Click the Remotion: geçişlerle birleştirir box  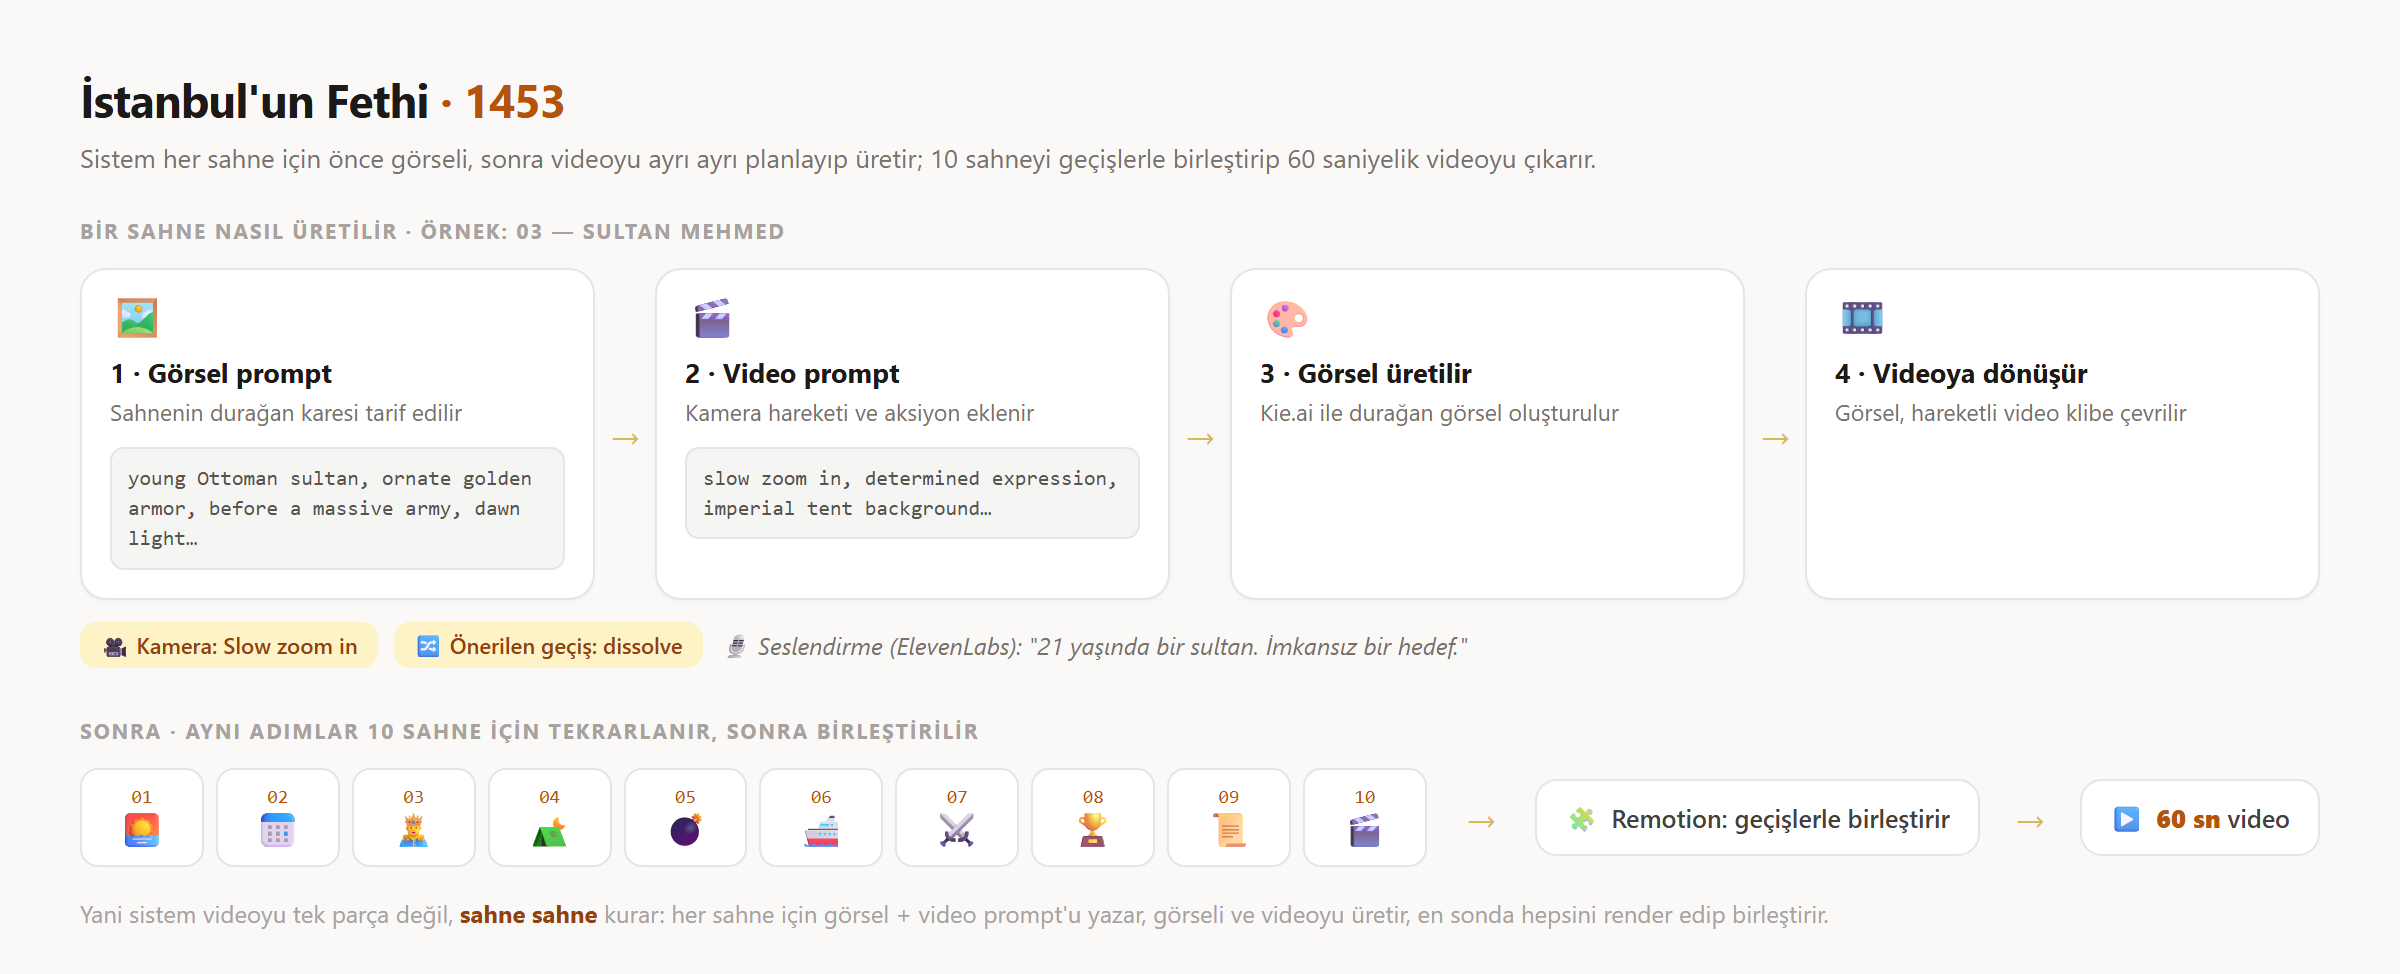[1757, 818]
